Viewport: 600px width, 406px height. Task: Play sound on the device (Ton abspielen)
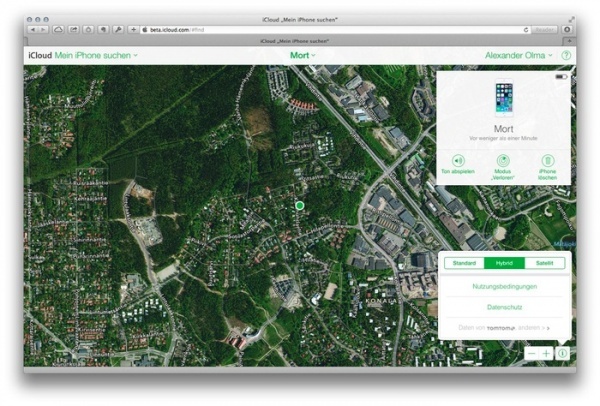(458, 161)
